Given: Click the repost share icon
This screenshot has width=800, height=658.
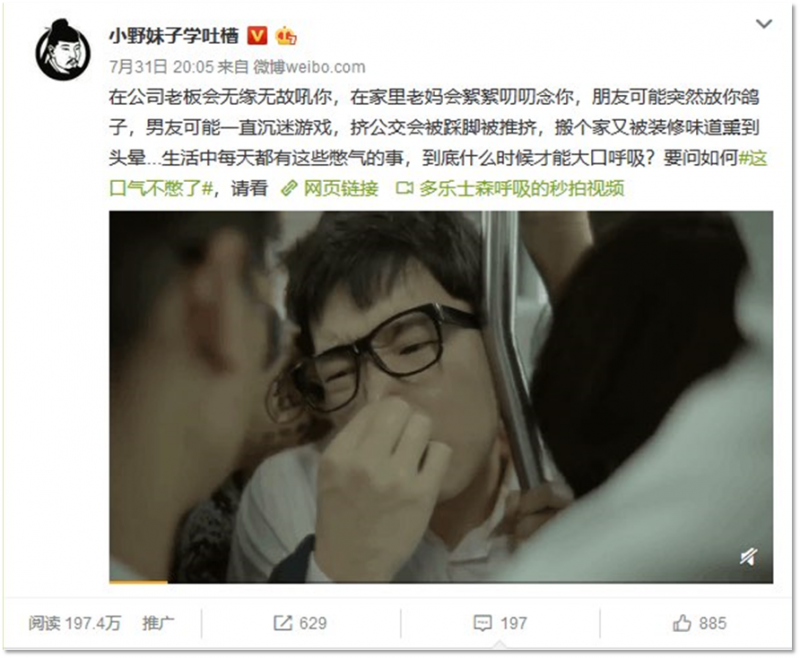Looking at the screenshot, I should [x=283, y=623].
